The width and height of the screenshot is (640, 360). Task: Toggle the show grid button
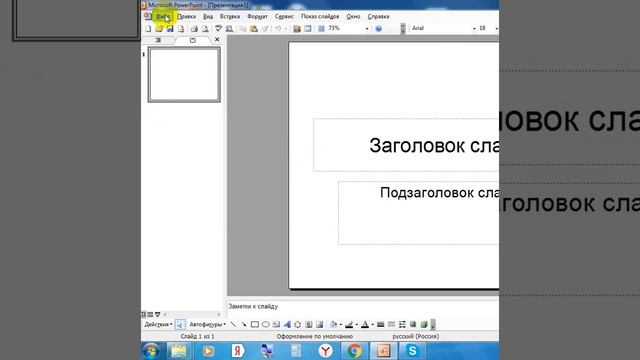coord(321,29)
